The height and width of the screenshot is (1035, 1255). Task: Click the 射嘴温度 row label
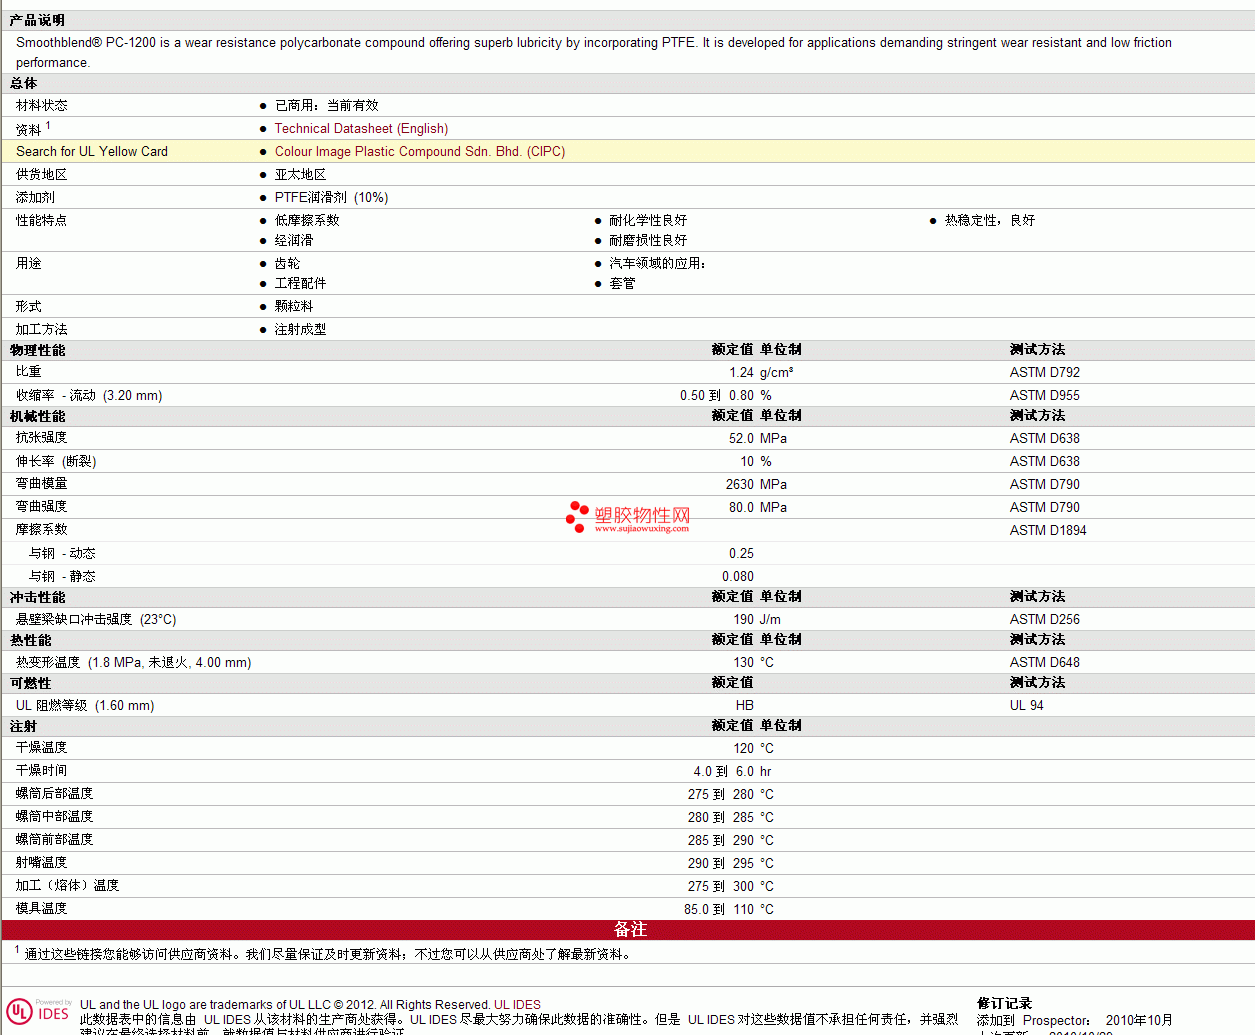point(42,862)
